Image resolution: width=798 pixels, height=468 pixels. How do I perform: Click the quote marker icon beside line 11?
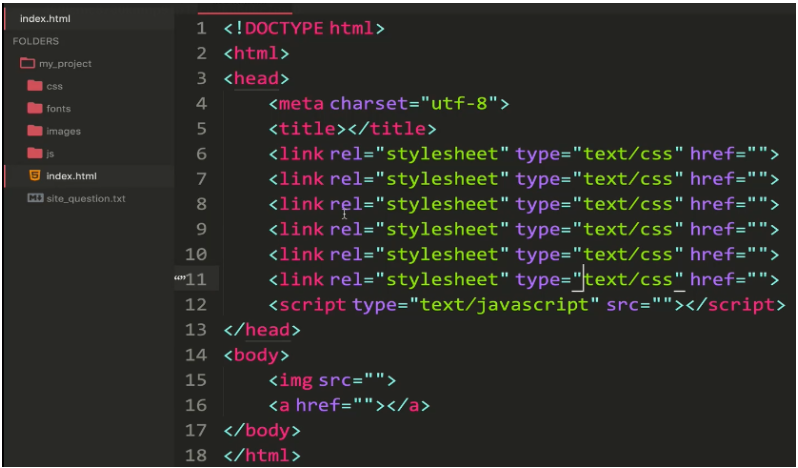click(179, 278)
